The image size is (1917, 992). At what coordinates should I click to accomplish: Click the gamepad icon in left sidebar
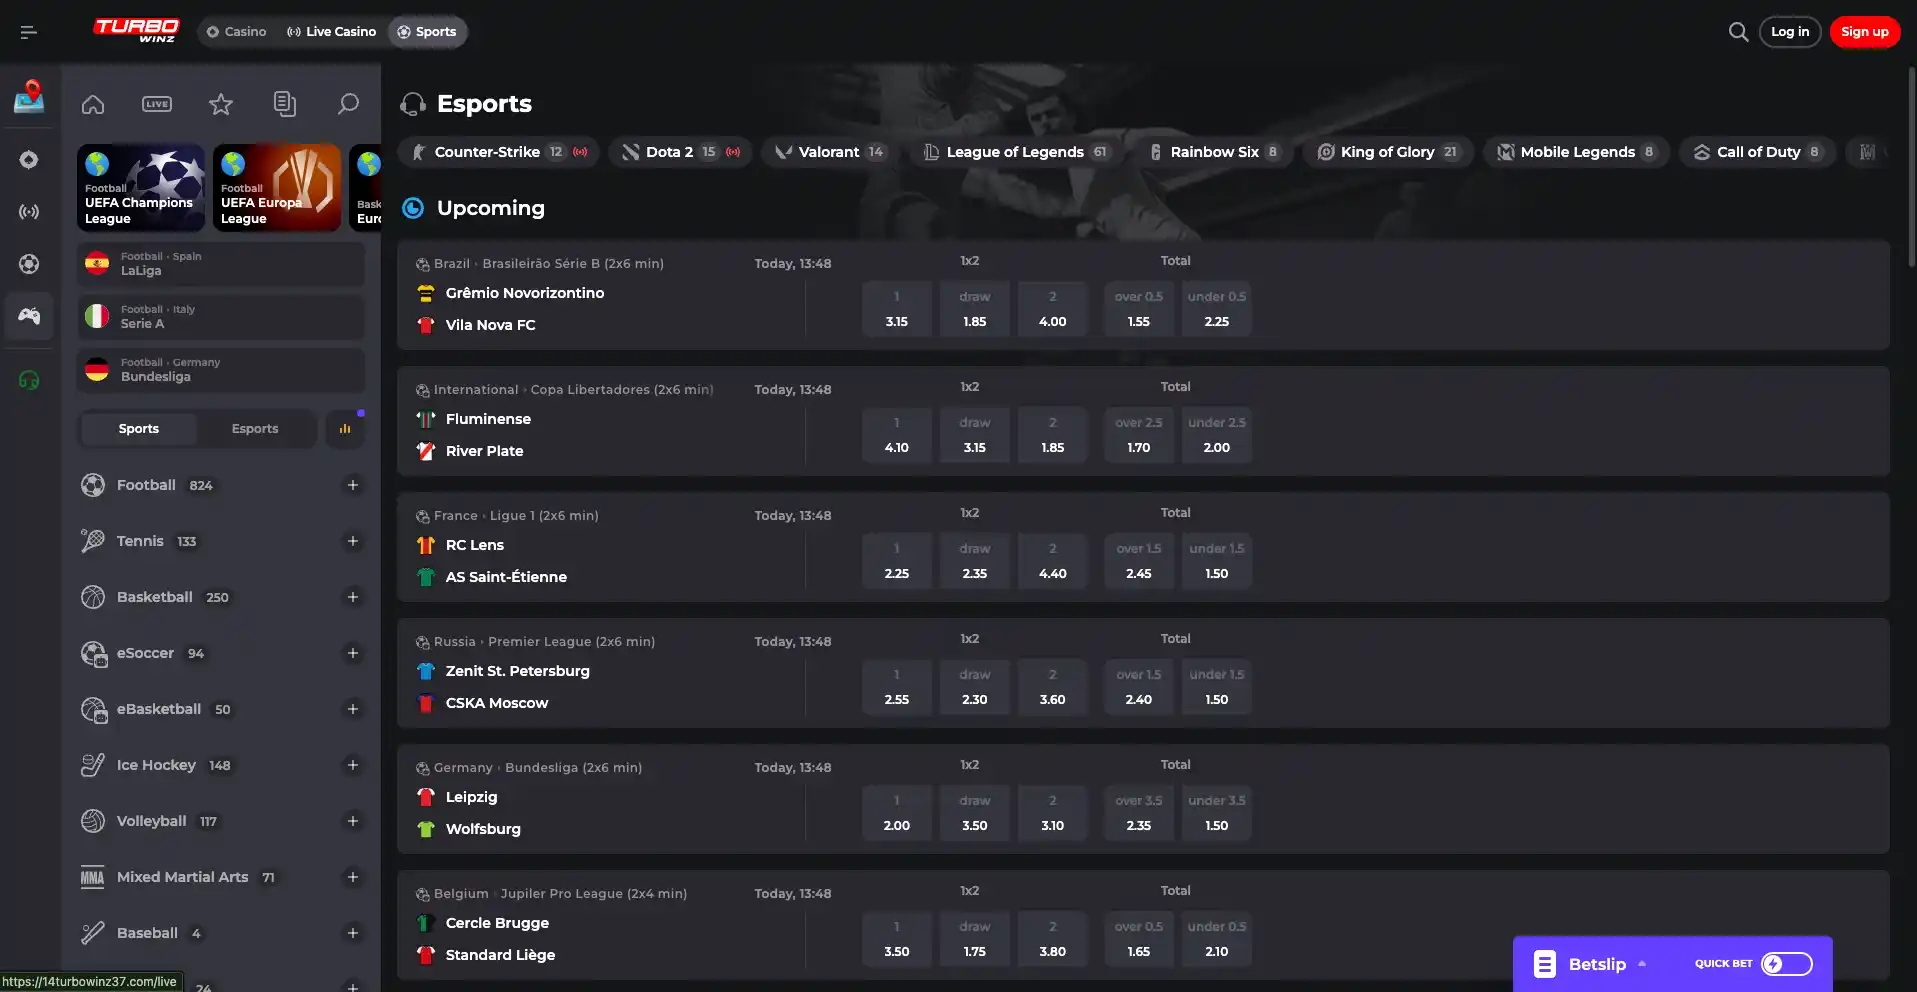click(x=29, y=316)
